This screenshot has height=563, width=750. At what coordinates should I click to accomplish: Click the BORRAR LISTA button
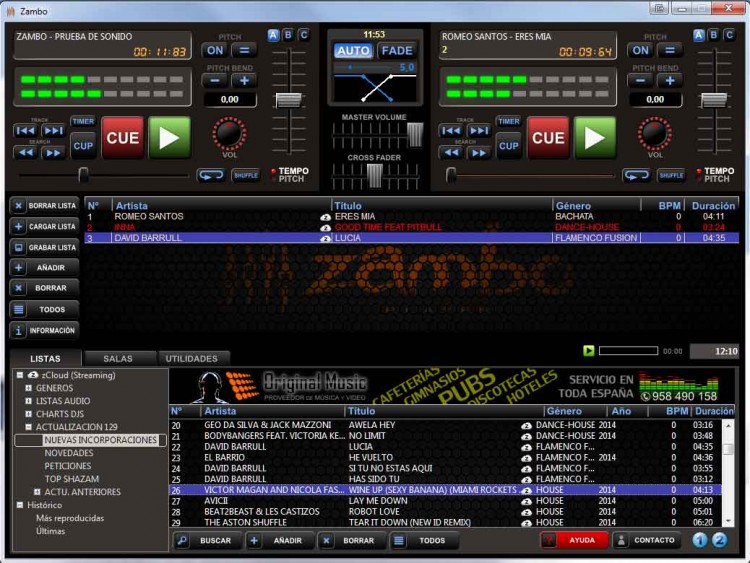click(44, 206)
